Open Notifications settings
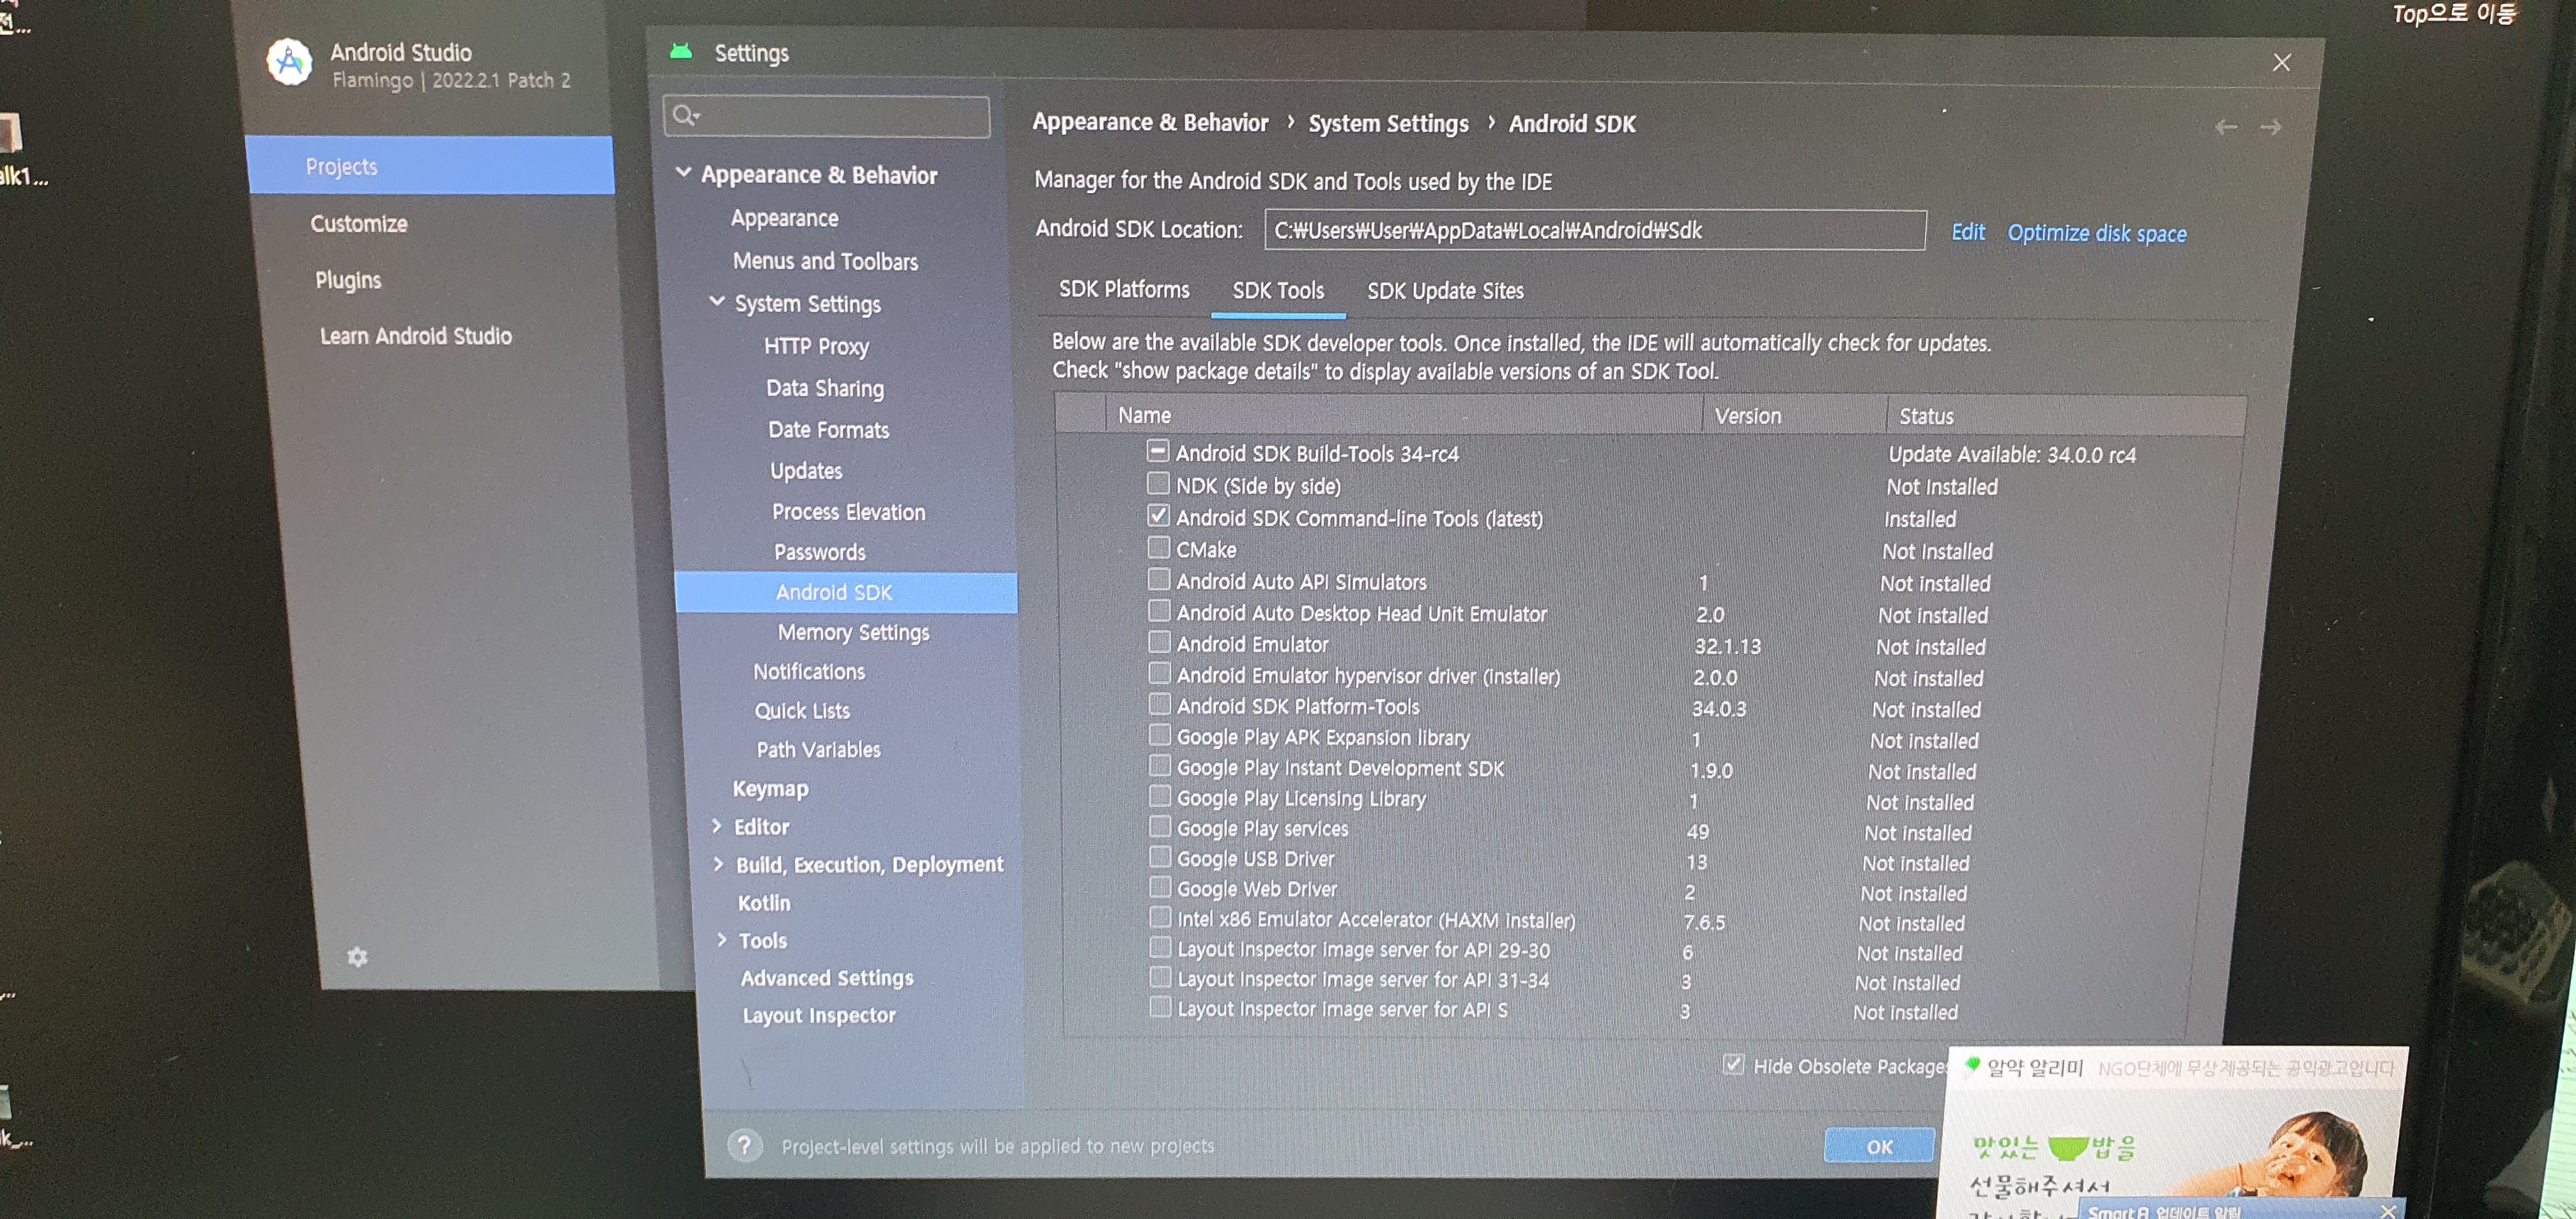Screen dimensions: 2576x1219 click(808, 671)
